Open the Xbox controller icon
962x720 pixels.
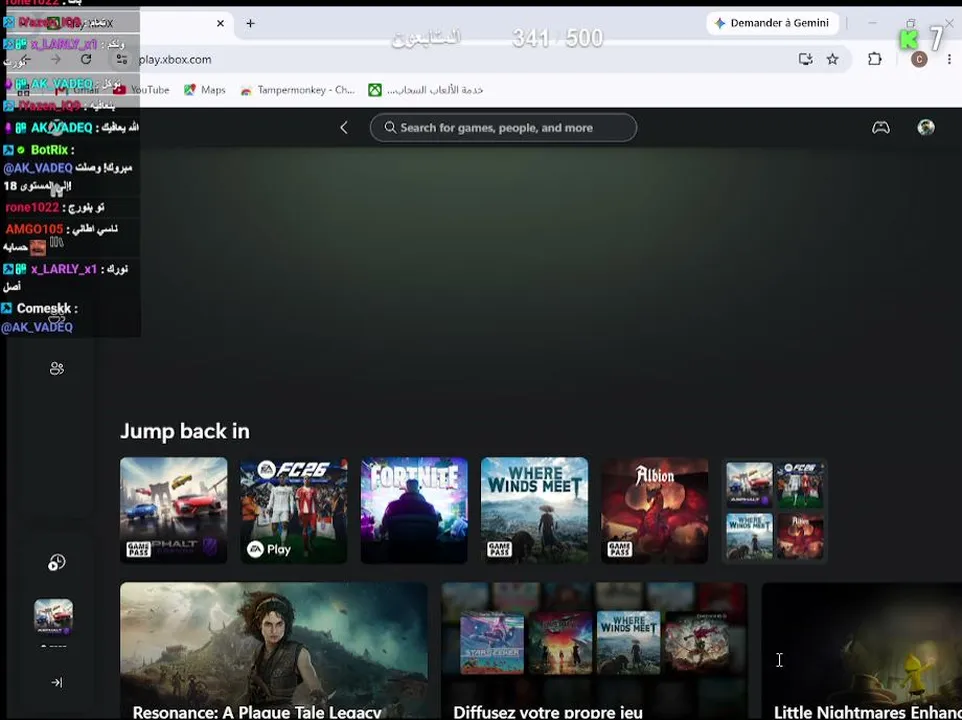pos(881,128)
